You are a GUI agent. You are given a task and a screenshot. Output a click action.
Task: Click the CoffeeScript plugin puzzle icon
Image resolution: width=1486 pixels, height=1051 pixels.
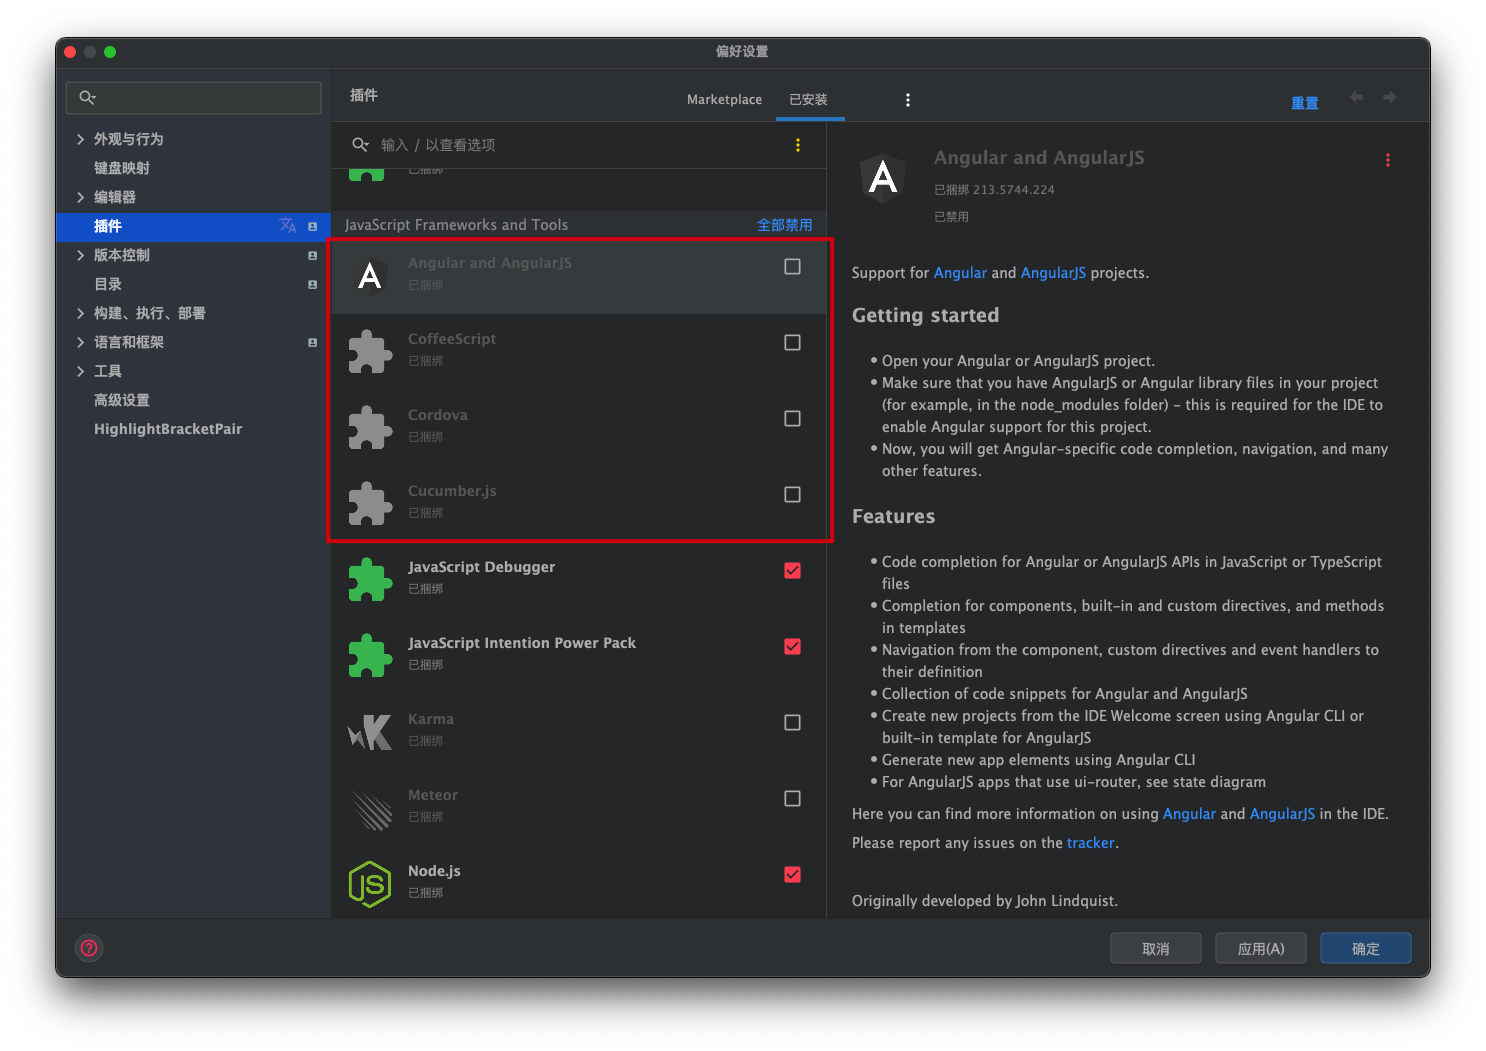tap(370, 352)
